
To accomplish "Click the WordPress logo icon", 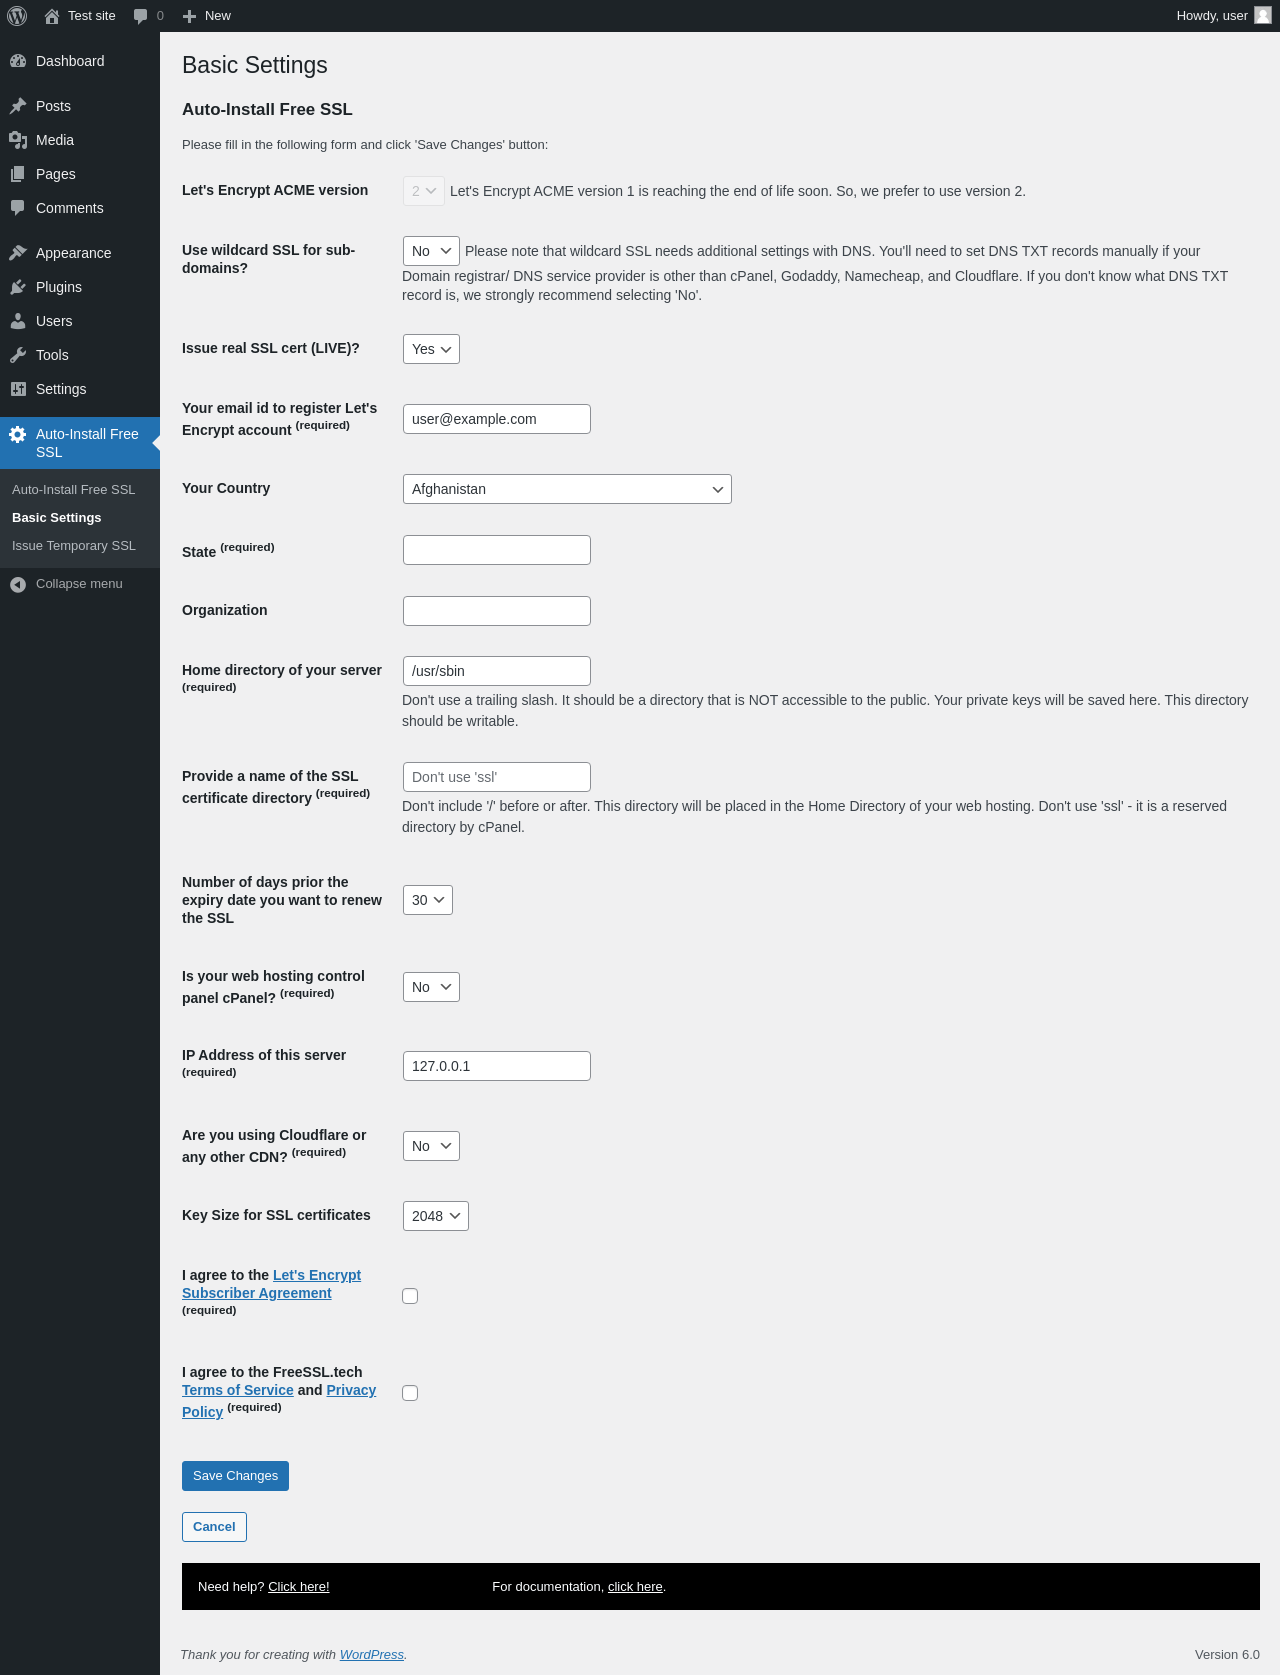I will [x=17, y=16].
